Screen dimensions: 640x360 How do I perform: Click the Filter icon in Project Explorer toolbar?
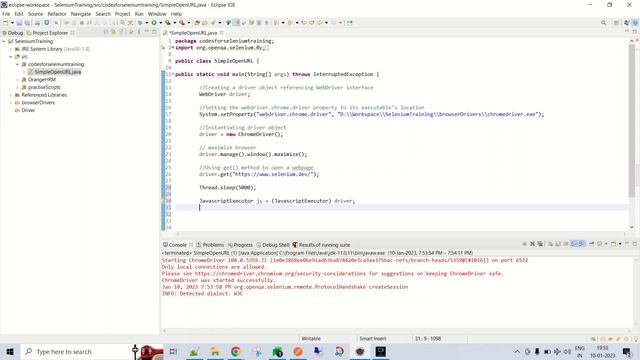(121, 32)
